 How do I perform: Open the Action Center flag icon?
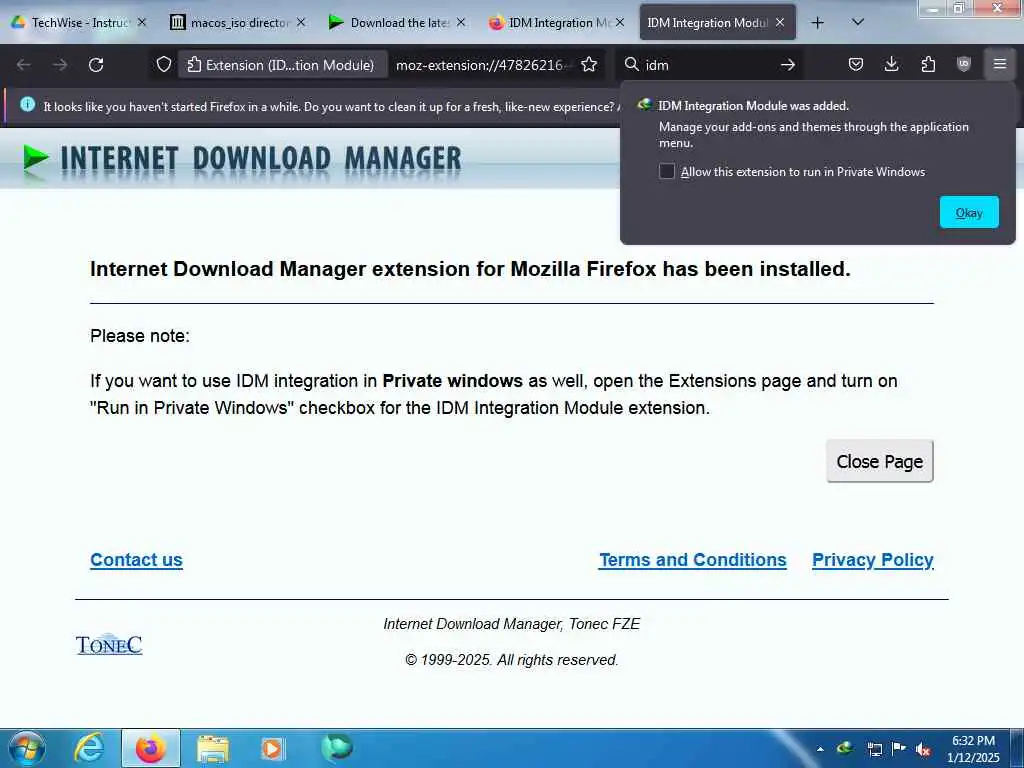[x=899, y=748]
